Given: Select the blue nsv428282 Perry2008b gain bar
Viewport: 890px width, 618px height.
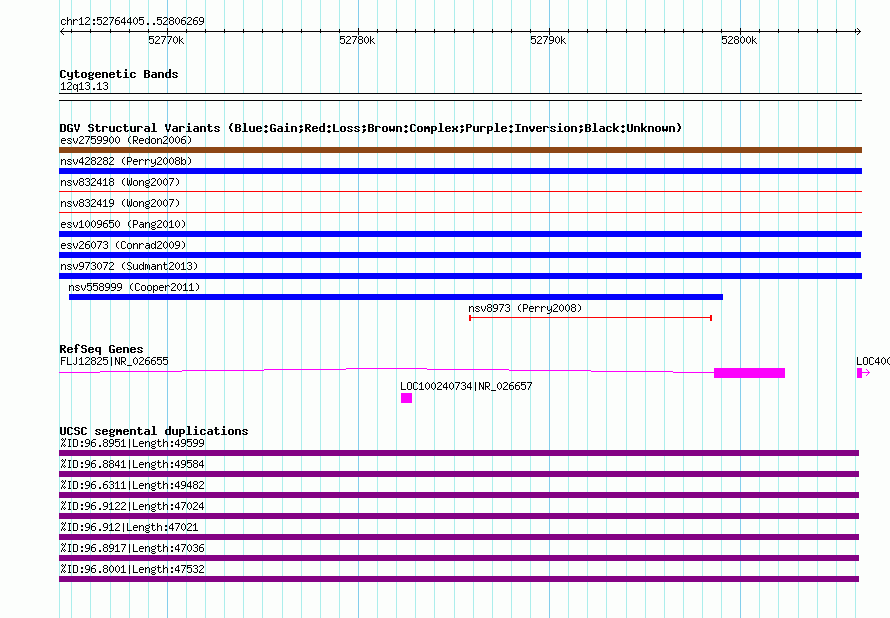Looking at the screenshot, I should pos(460,171).
